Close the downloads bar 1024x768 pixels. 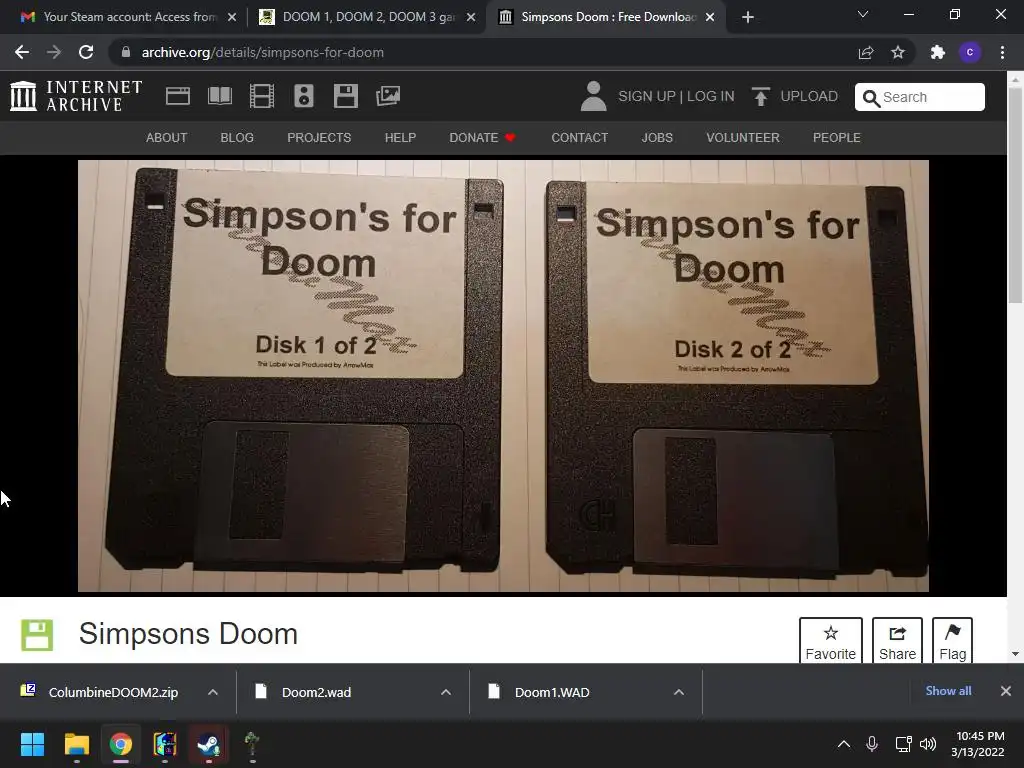point(1006,691)
